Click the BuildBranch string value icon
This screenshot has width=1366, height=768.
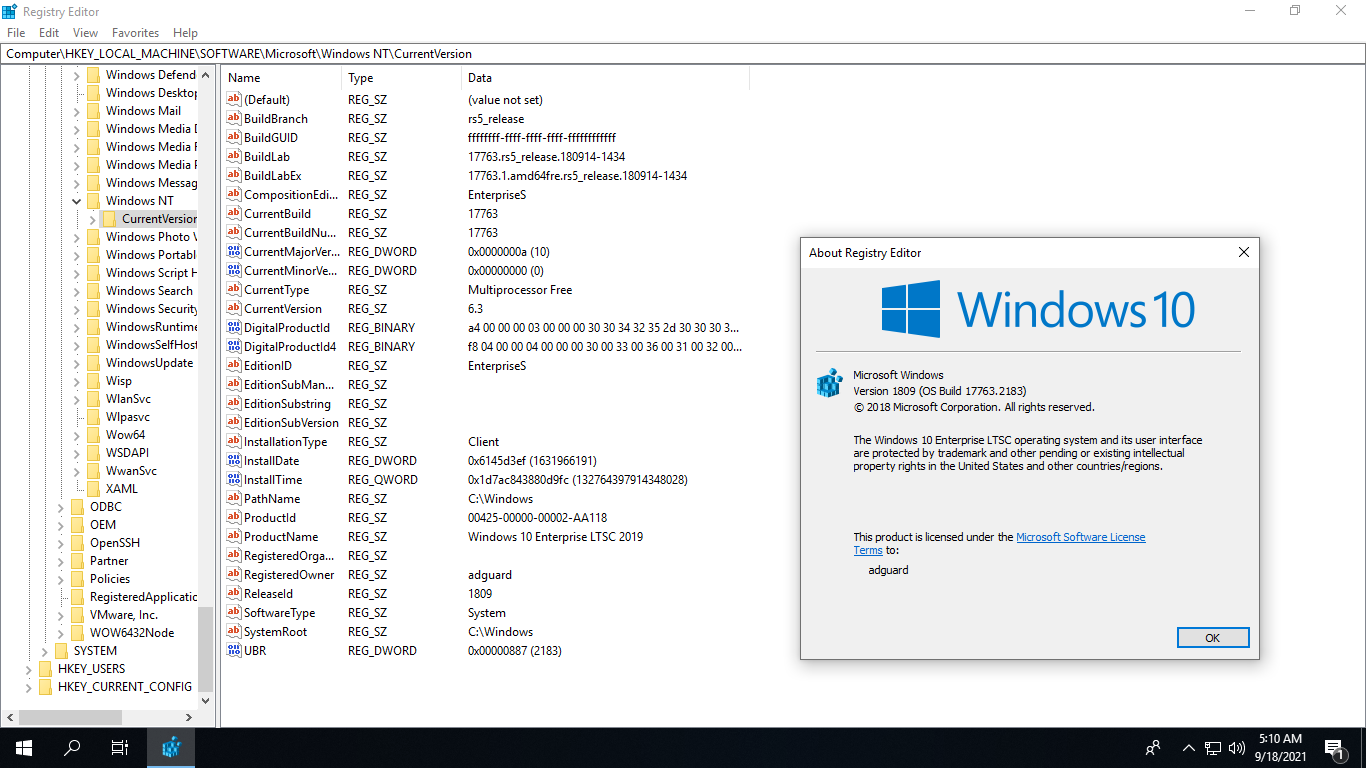pos(234,119)
